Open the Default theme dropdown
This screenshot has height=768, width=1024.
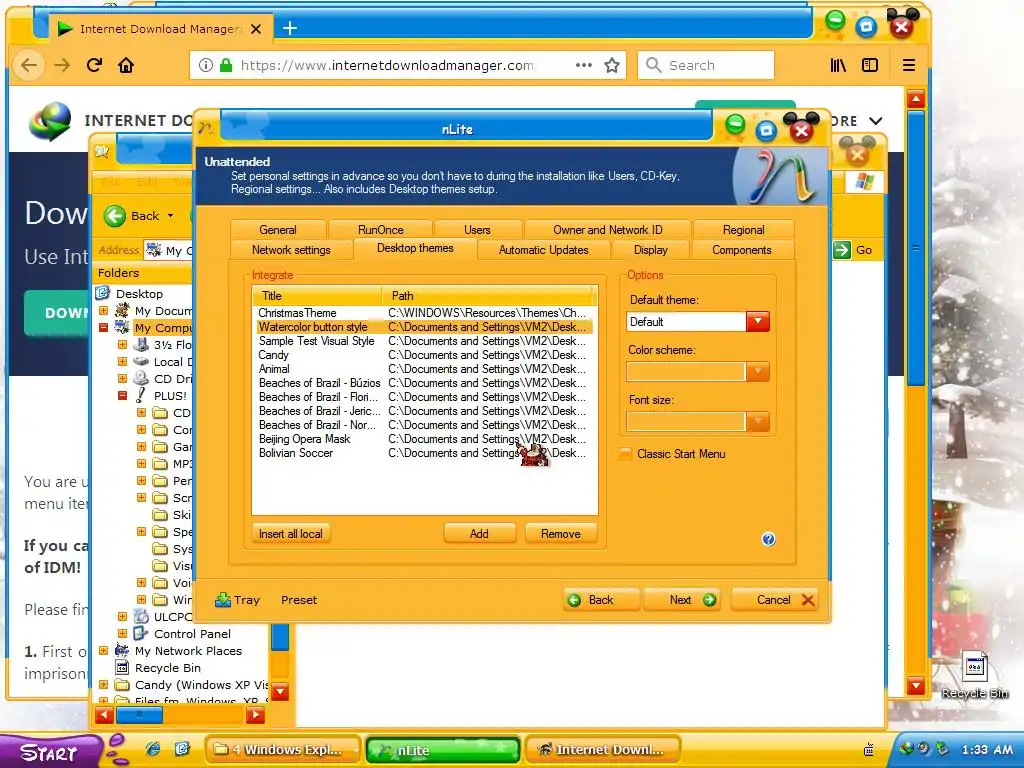click(x=758, y=321)
